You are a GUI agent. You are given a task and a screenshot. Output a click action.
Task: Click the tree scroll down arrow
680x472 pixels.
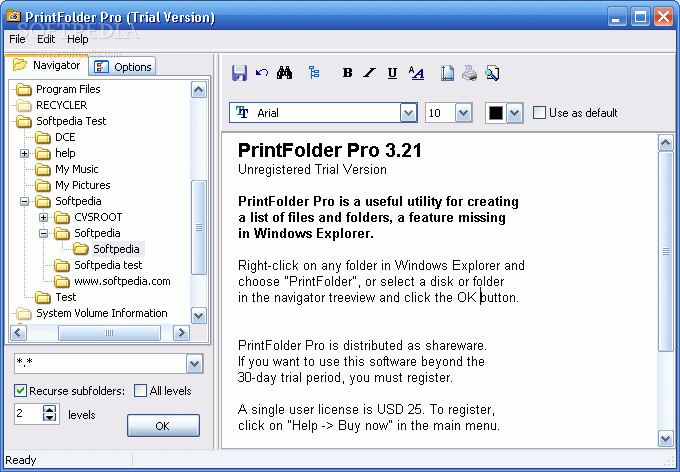point(199,315)
